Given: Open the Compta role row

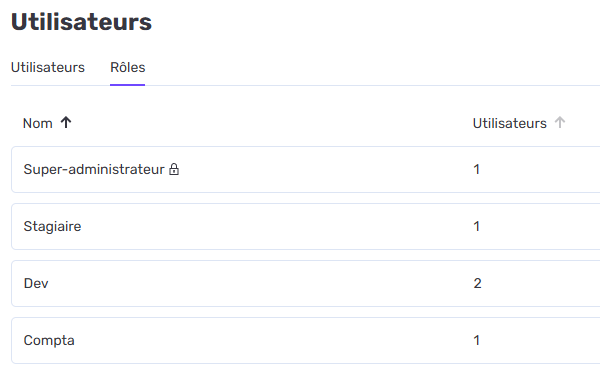Looking at the screenshot, I should click(306, 340).
